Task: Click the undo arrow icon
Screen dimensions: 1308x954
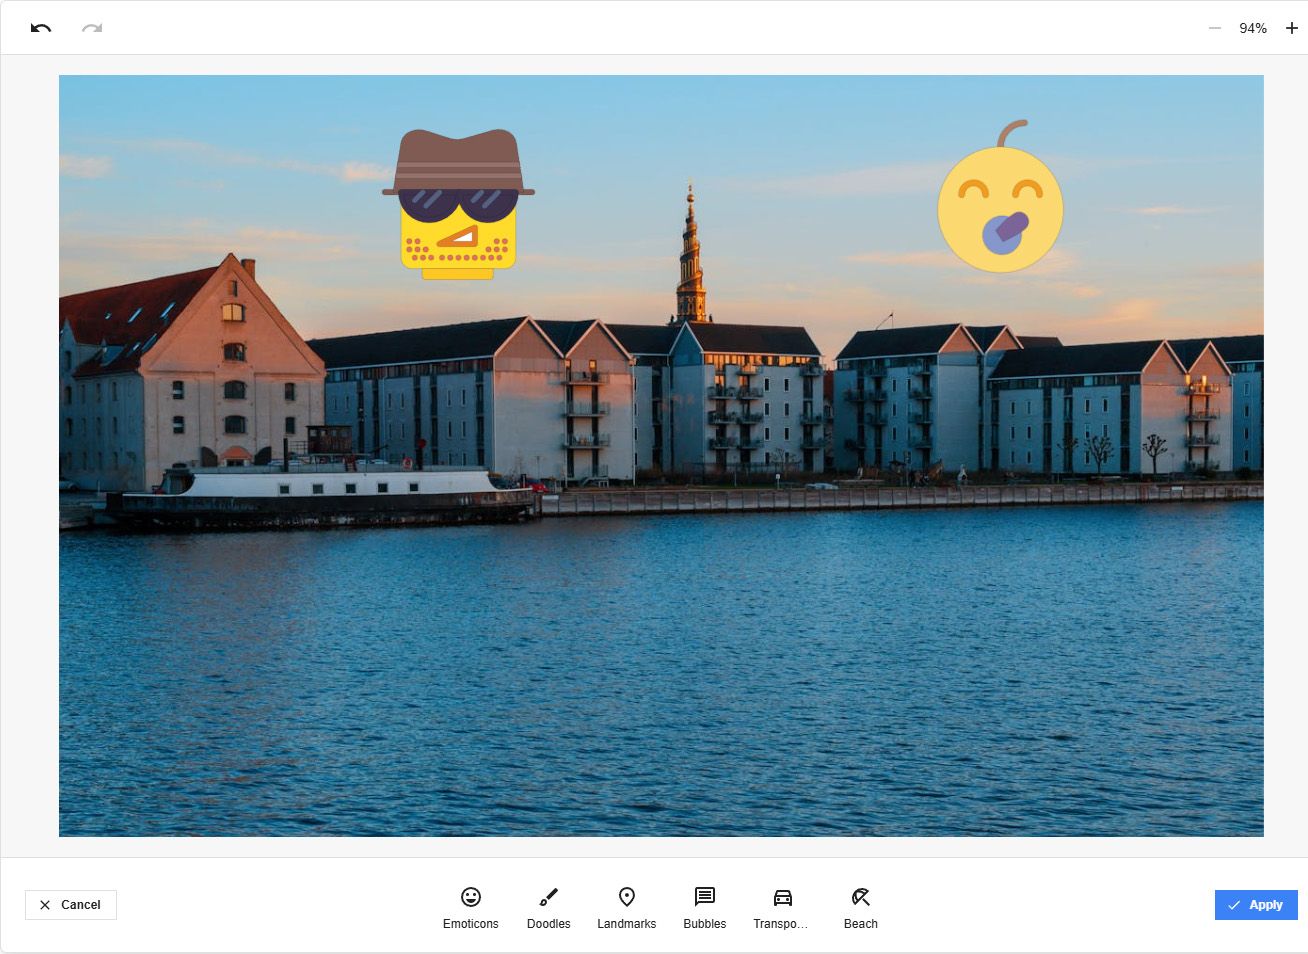Action: [41, 28]
